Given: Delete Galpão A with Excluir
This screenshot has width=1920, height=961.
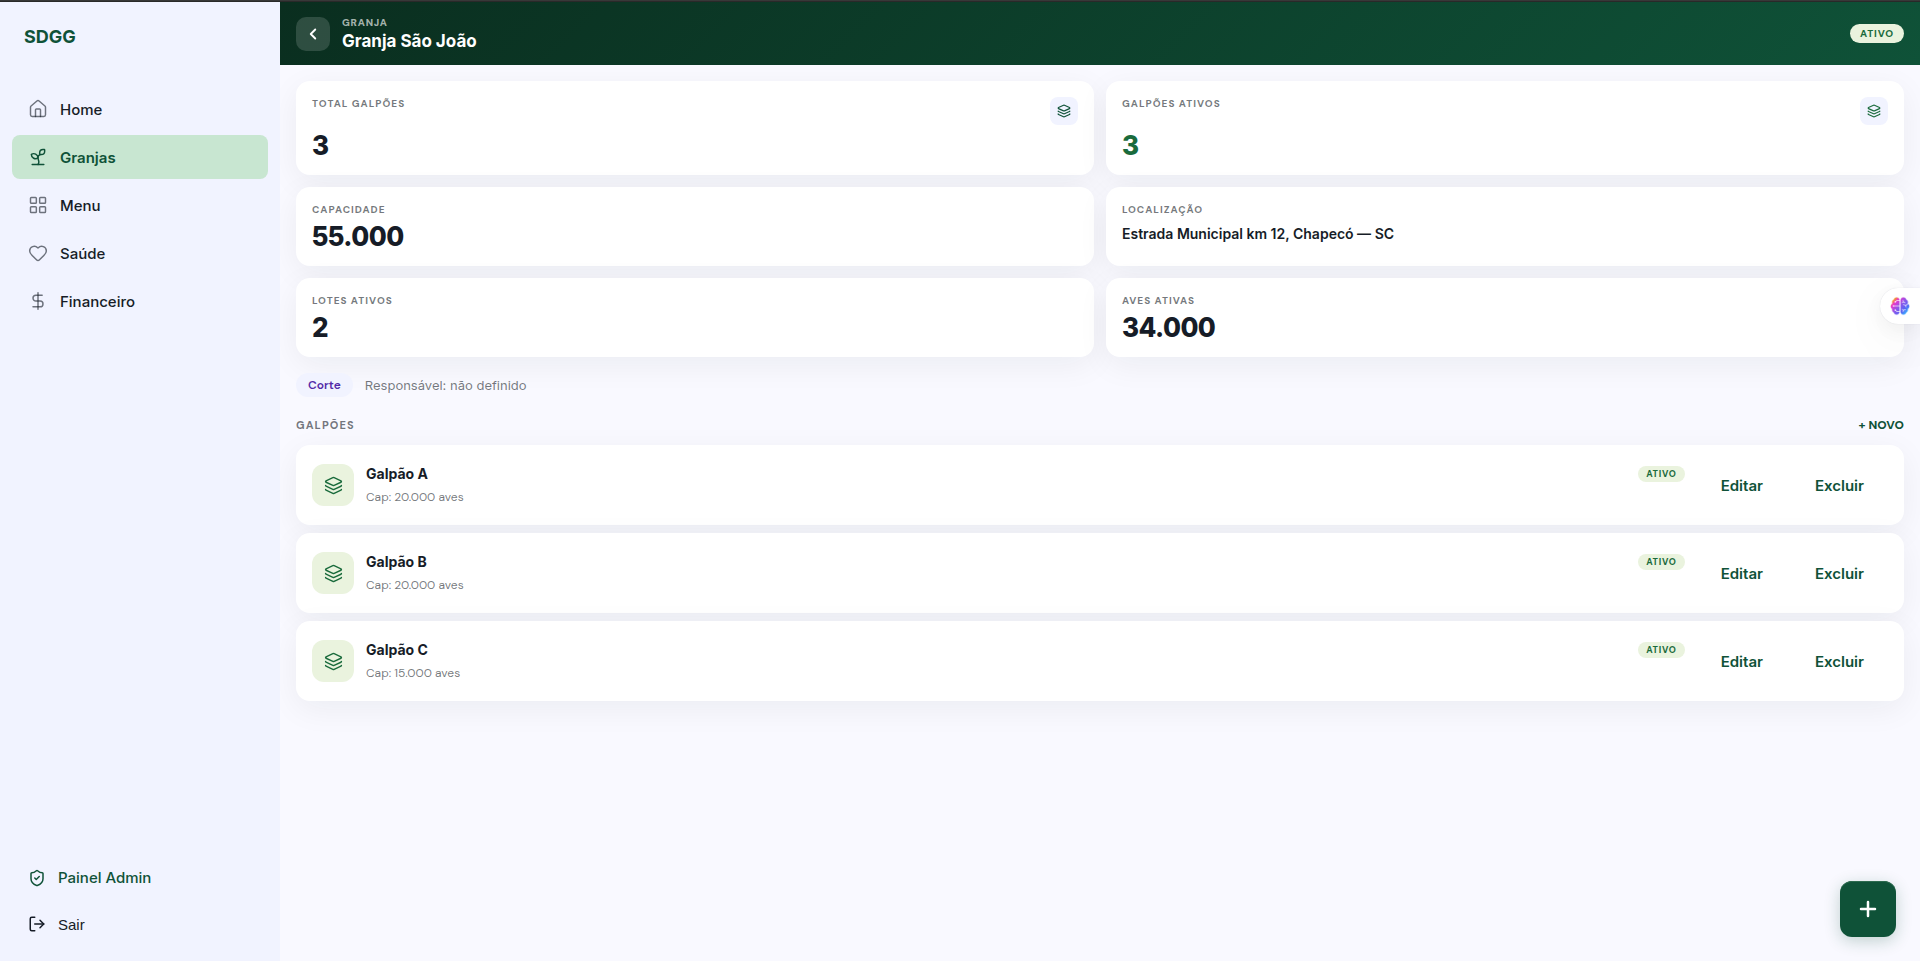Looking at the screenshot, I should 1839,485.
